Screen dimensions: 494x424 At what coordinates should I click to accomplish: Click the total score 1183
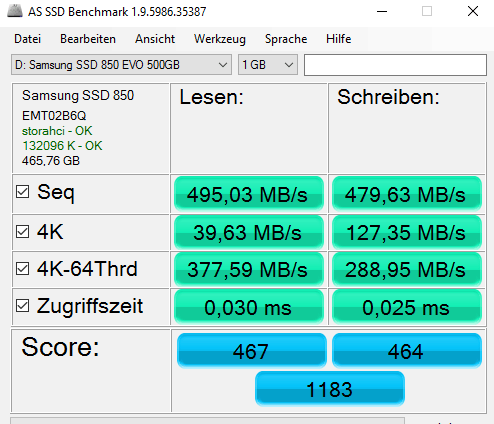[x=330, y=388]
